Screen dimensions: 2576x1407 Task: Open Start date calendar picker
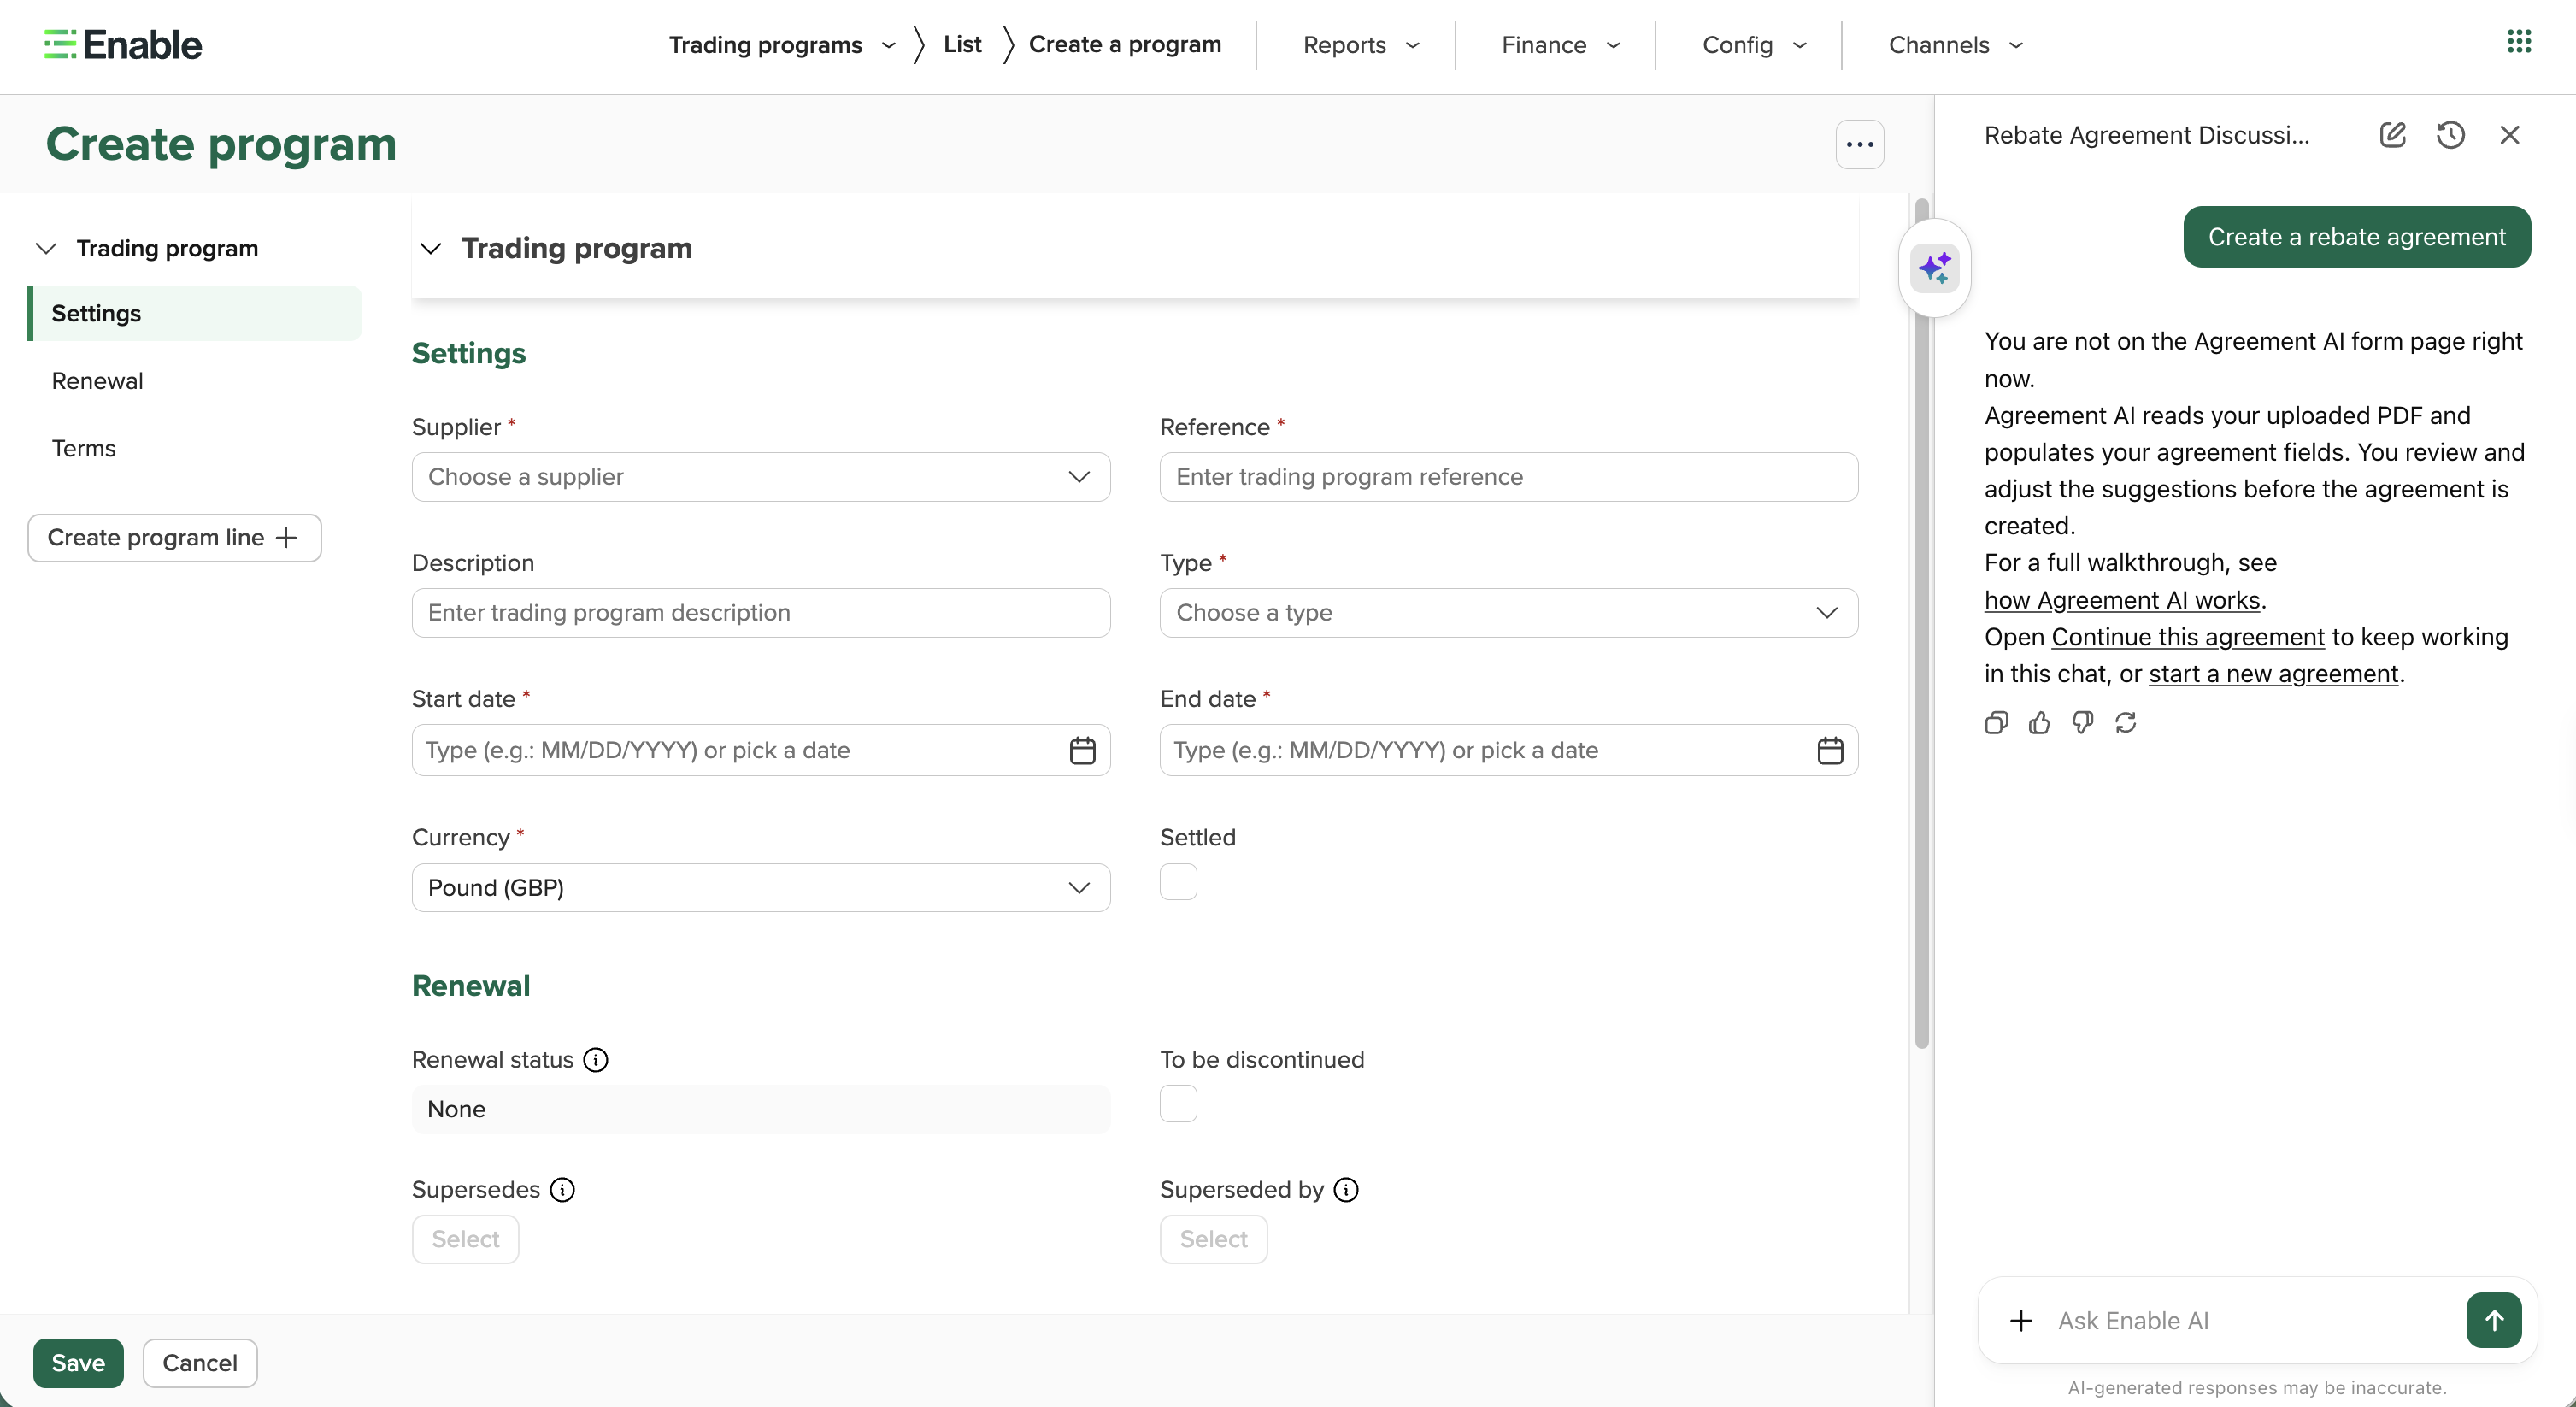(1083, 750)
